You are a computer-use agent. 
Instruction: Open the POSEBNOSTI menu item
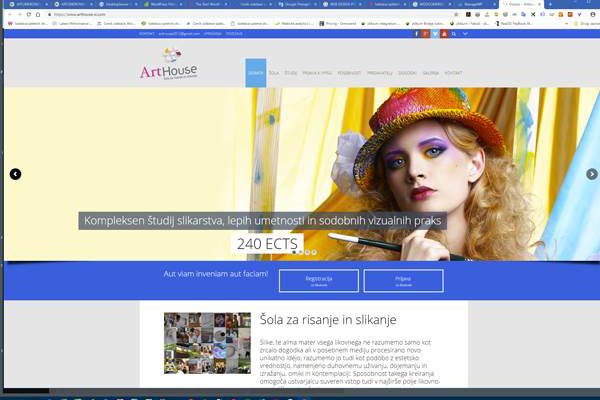pyautogui.click(x=349, y=73)
